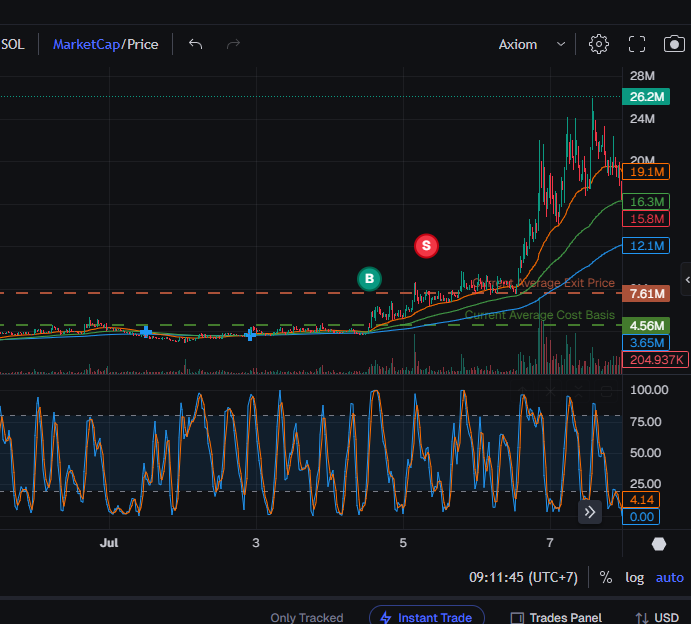The image size is (691, 624).
Task: Toggle log scale mode
Action: coord(635,577)
